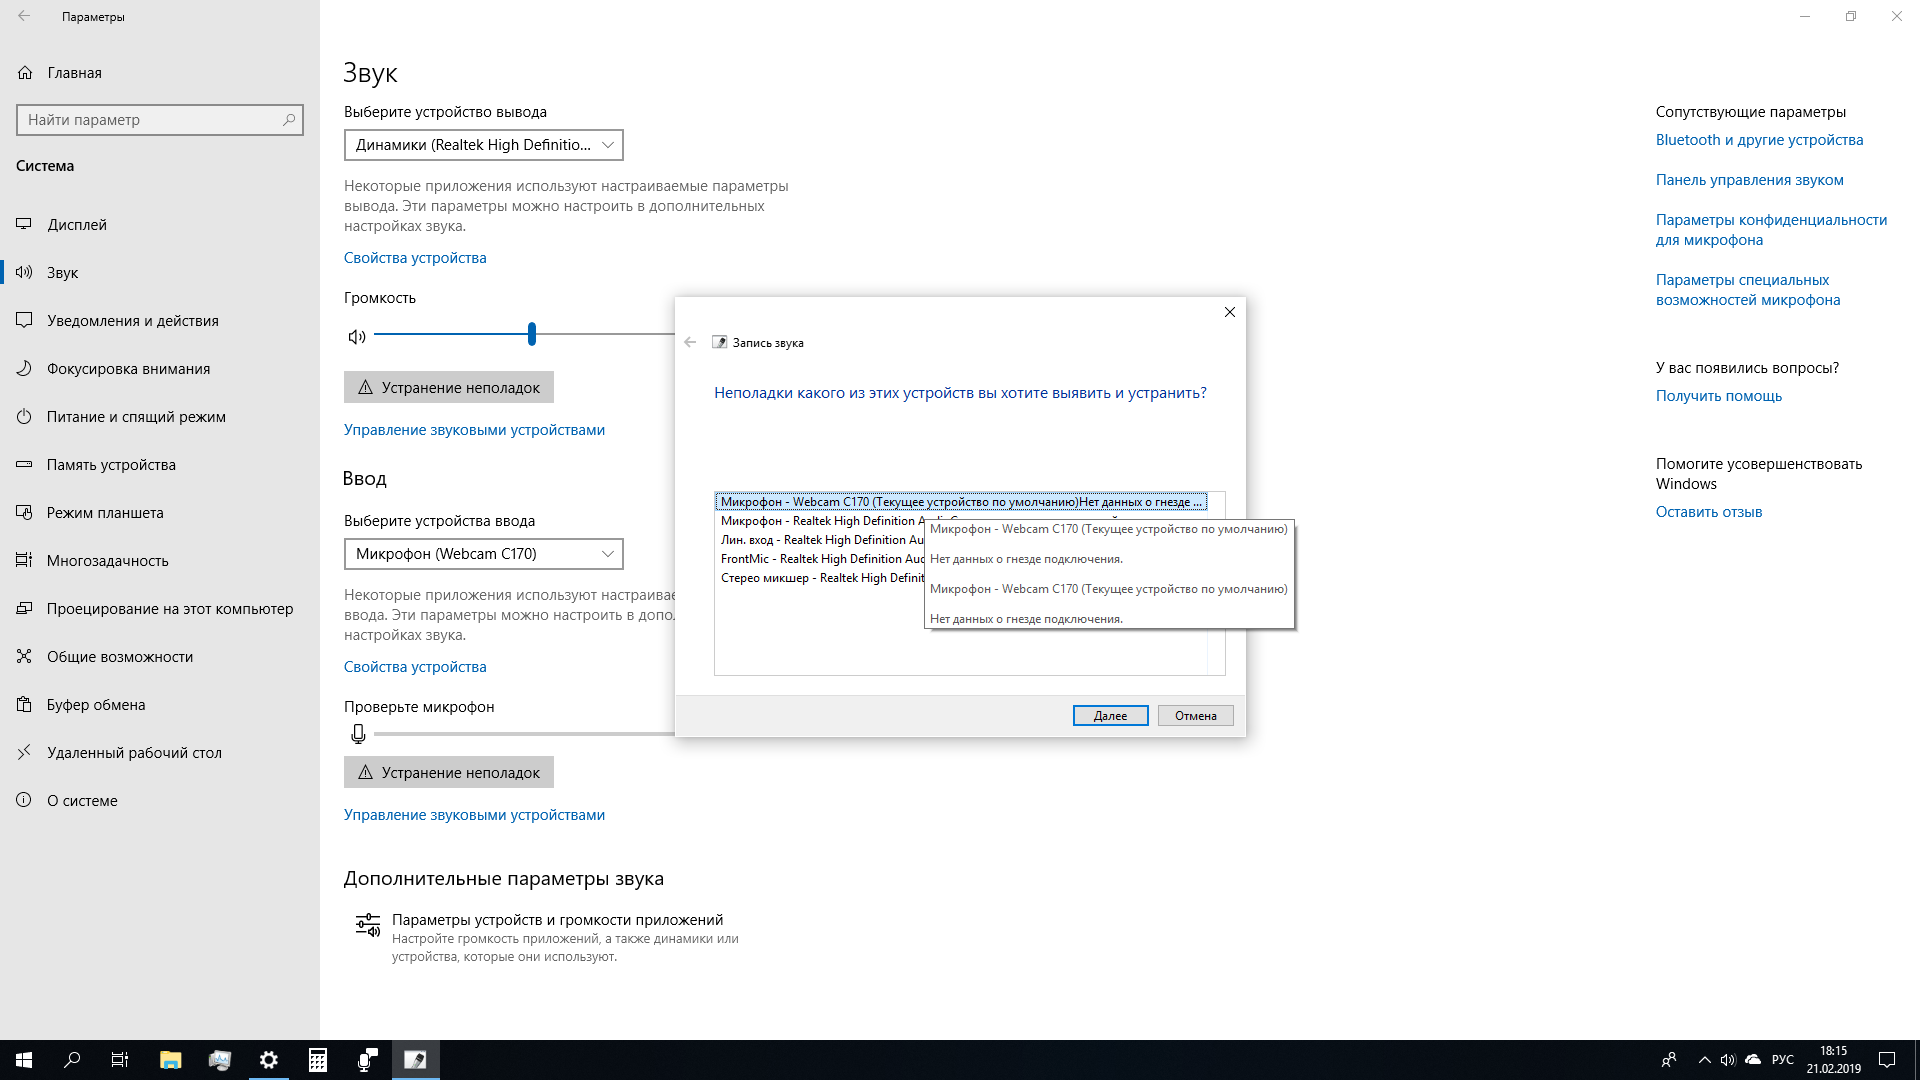
Task: Open Удаленный рабочий стол section
Action: [x=160, y=753]
